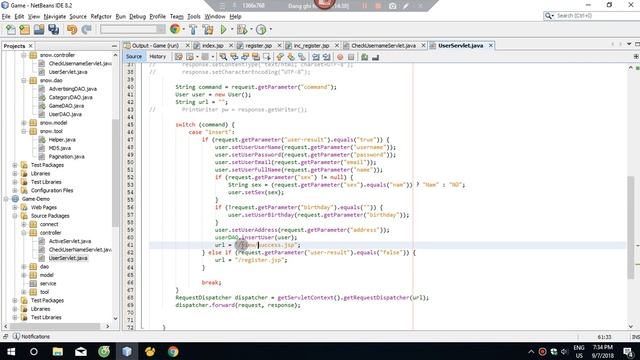Open File Explorer from the taskbar

pyautogui.click(x=58, y=351)
